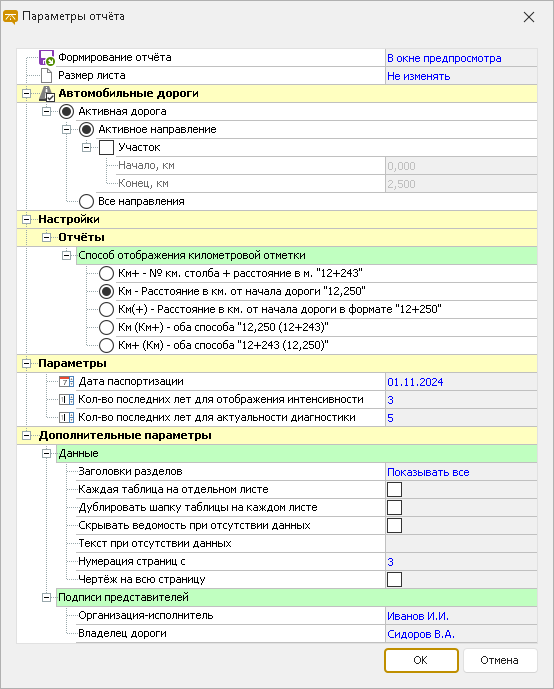Collapse the Параметры section
This screenshot has width=554, height=689.
26,364
